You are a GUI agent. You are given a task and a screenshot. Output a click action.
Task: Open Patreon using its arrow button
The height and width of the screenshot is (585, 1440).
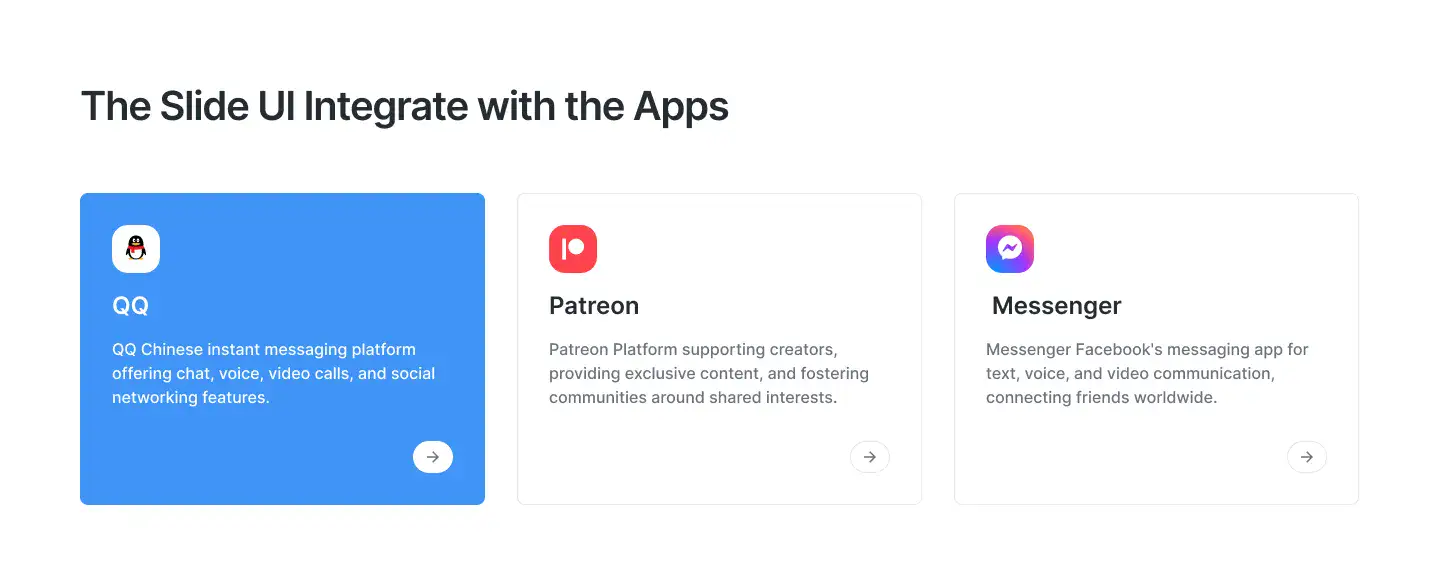(x=870, y=457)
